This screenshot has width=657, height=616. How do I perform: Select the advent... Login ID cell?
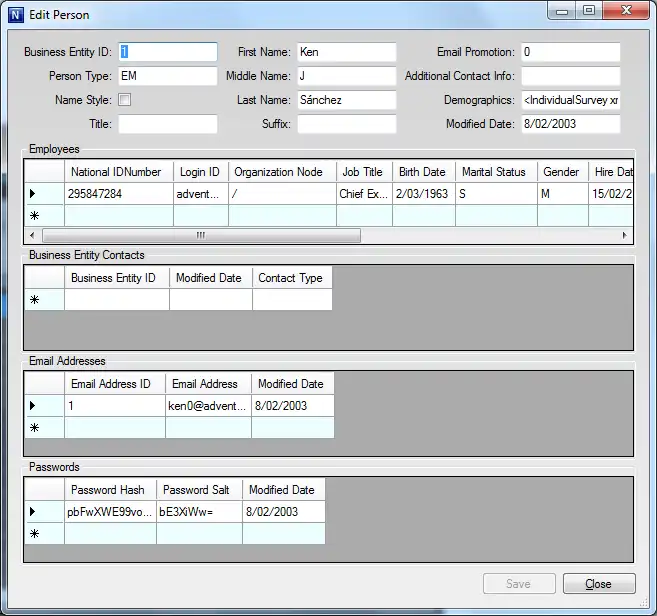201,194
